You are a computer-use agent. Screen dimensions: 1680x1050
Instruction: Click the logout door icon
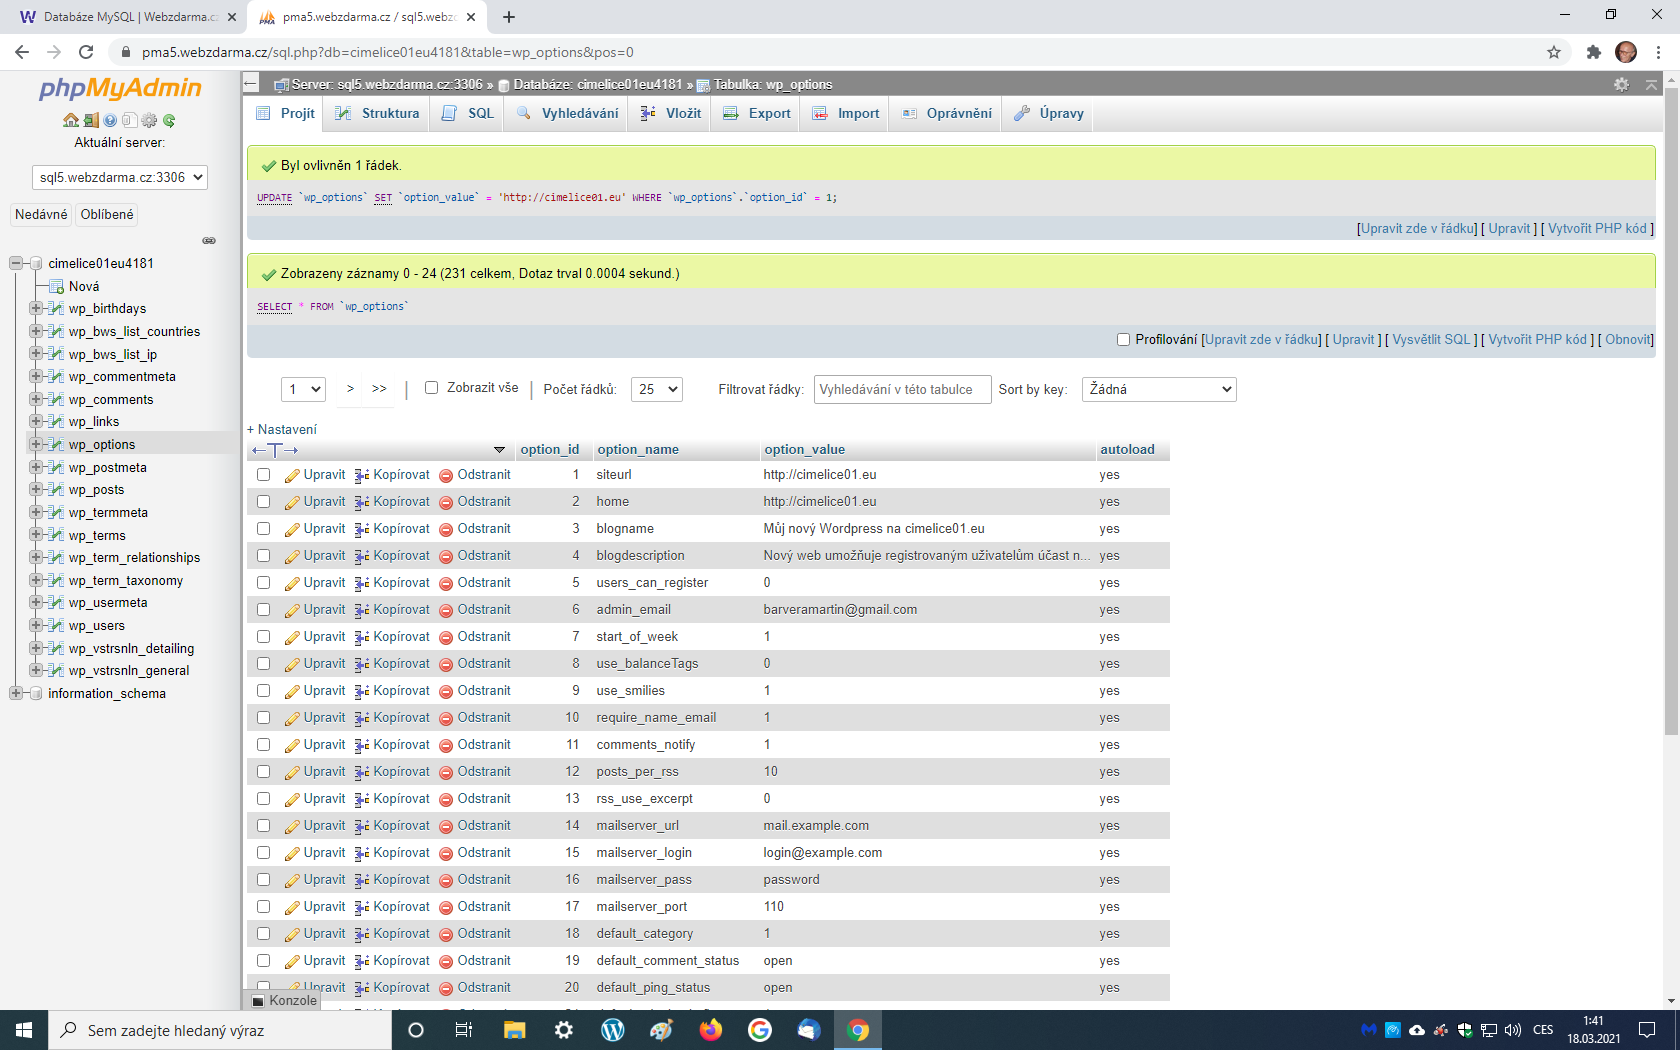pos(90,120)
